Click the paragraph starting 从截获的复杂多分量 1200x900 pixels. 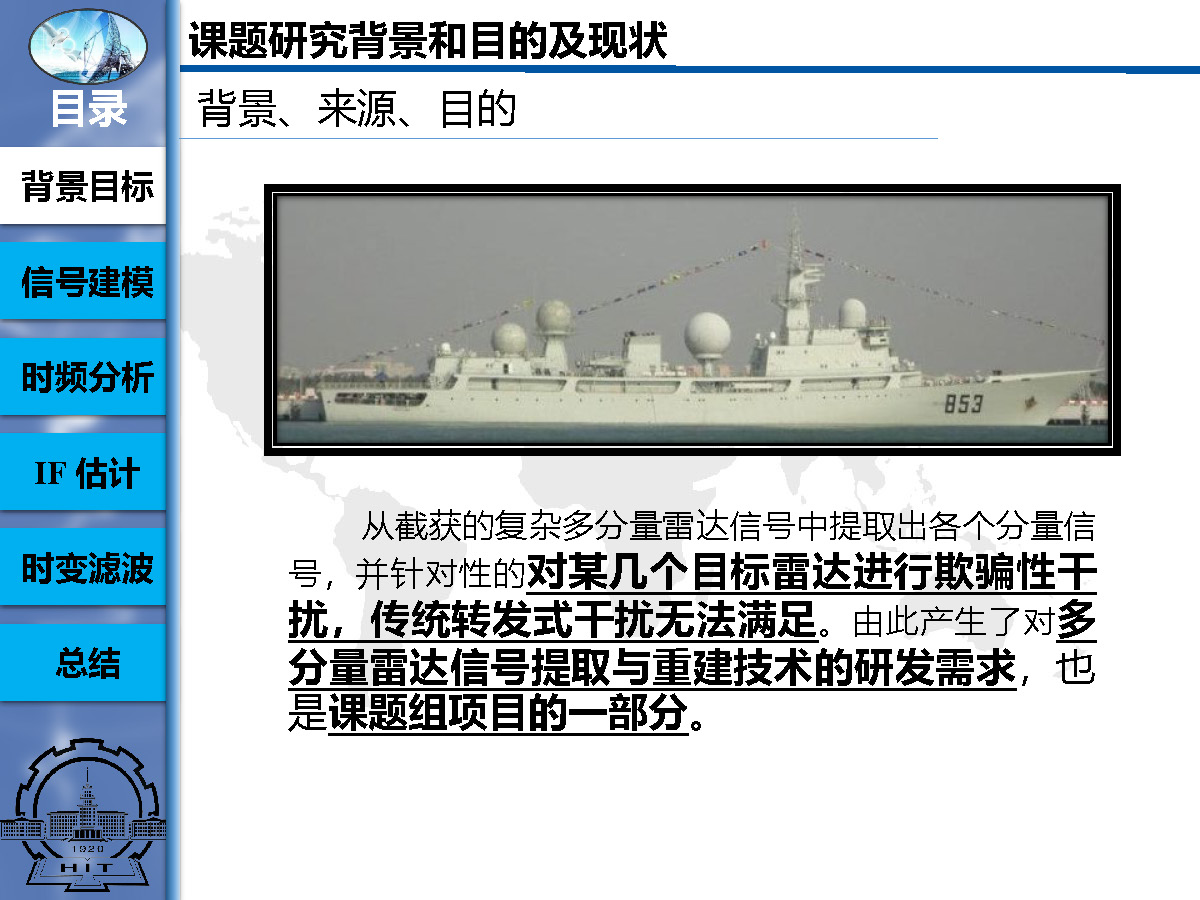[x=692, y=621]
